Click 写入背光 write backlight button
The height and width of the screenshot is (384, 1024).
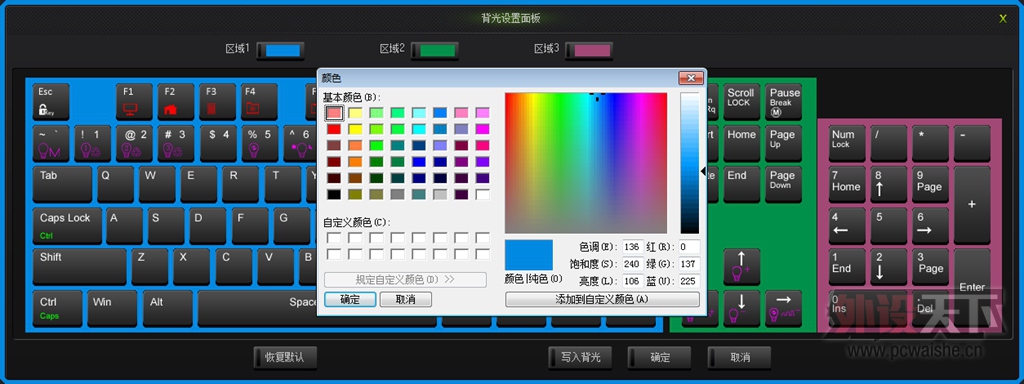(x=581, y=357)
